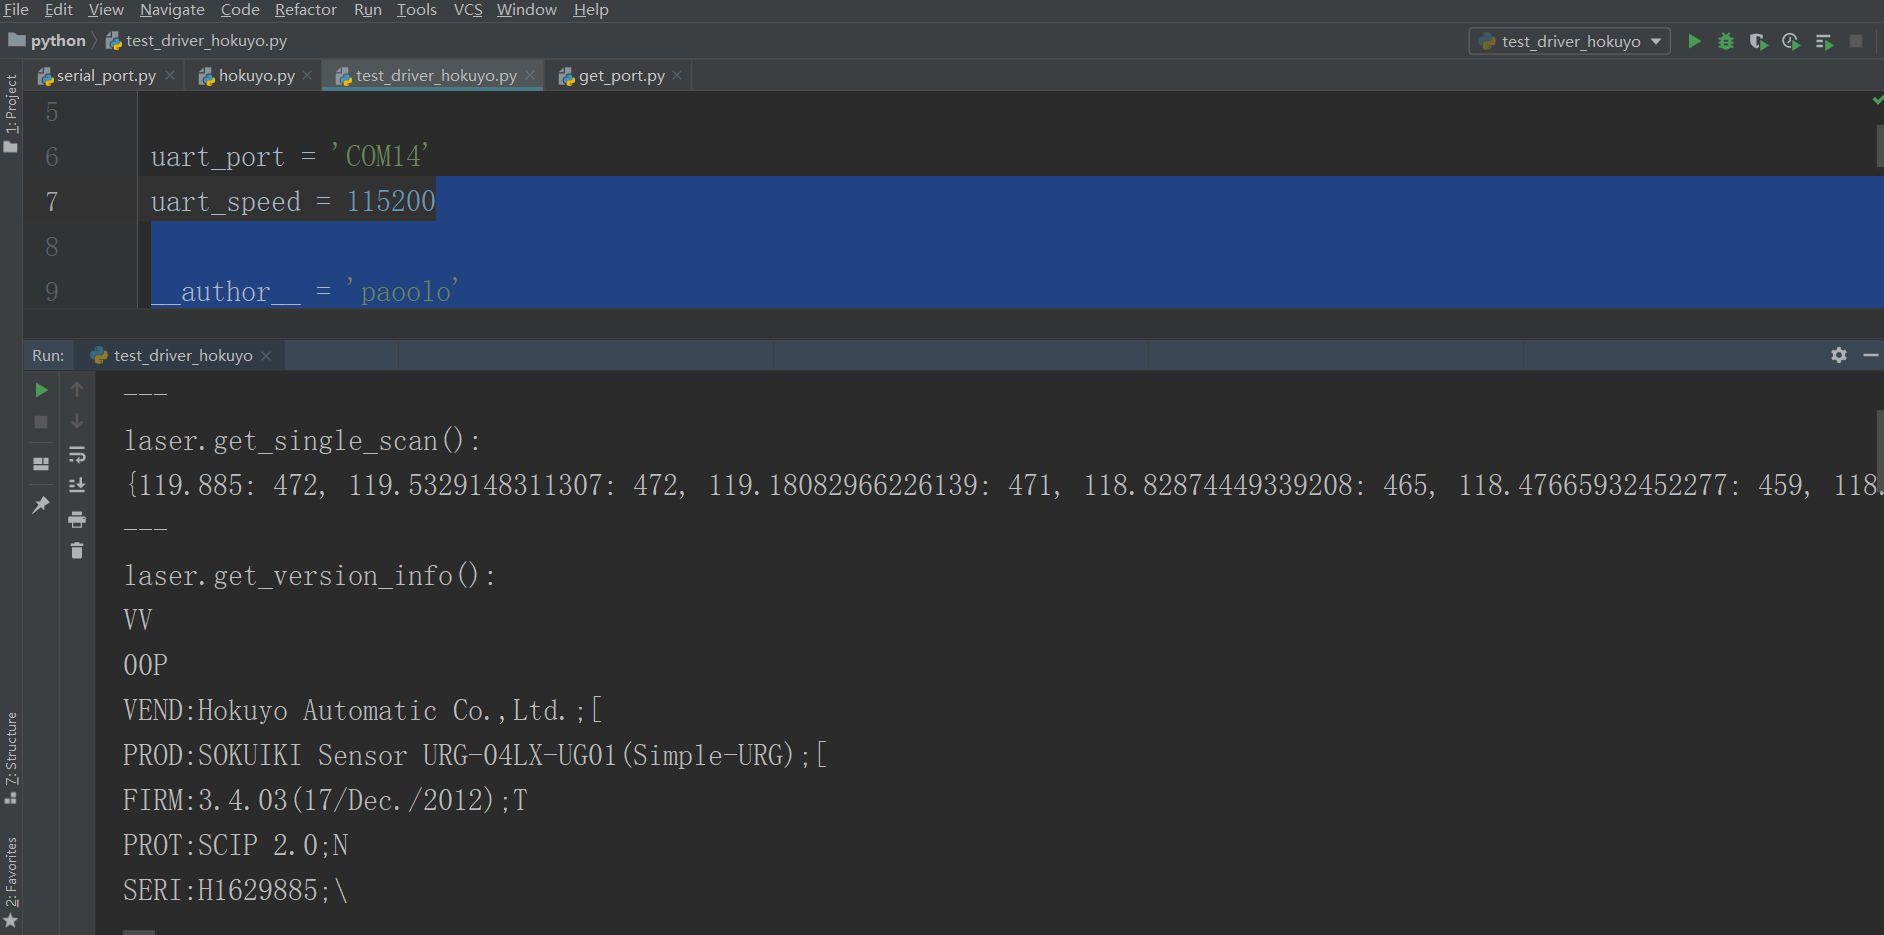Screen dimensions: 1884x935
Task: Toggle scroll to end of console
Action: click(x=77, y=486)
